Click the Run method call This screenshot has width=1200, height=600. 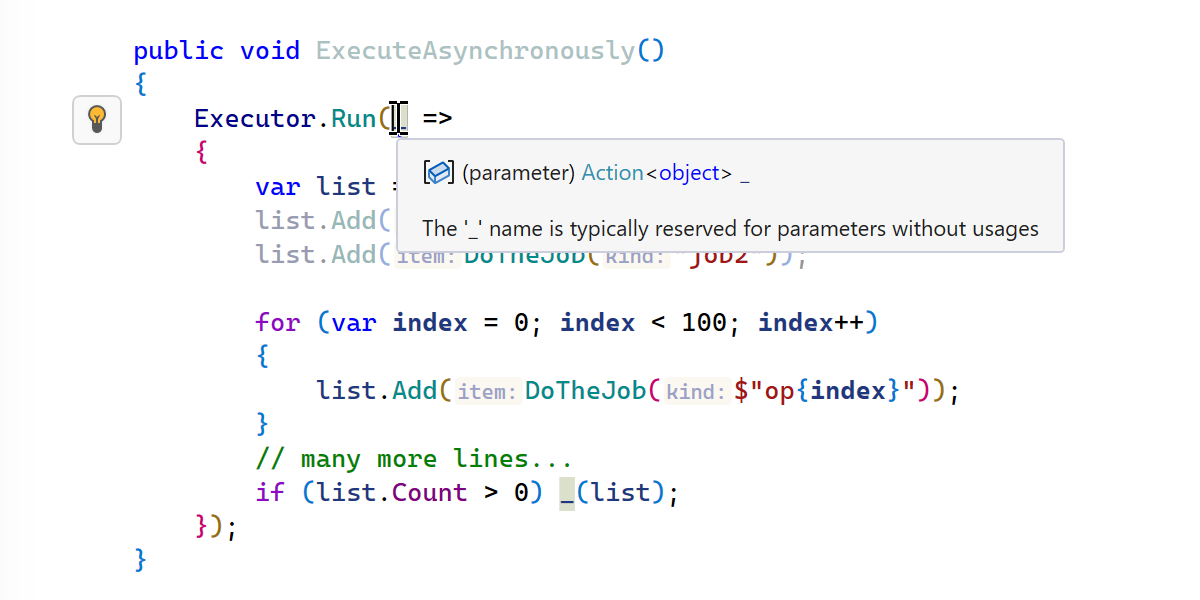tap(353, 119)
